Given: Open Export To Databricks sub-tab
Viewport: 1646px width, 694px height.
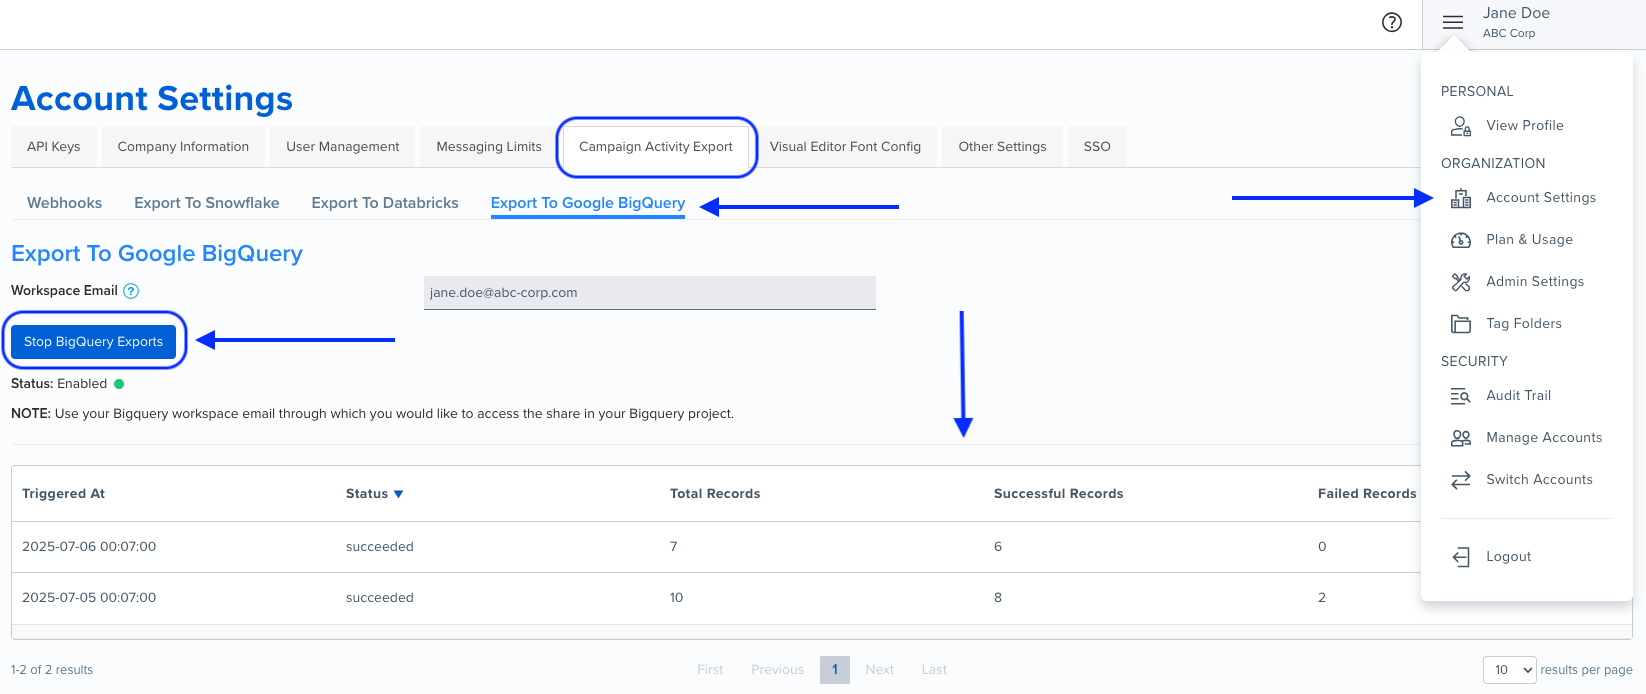Looking at the screenshot, I should point(385,203).
